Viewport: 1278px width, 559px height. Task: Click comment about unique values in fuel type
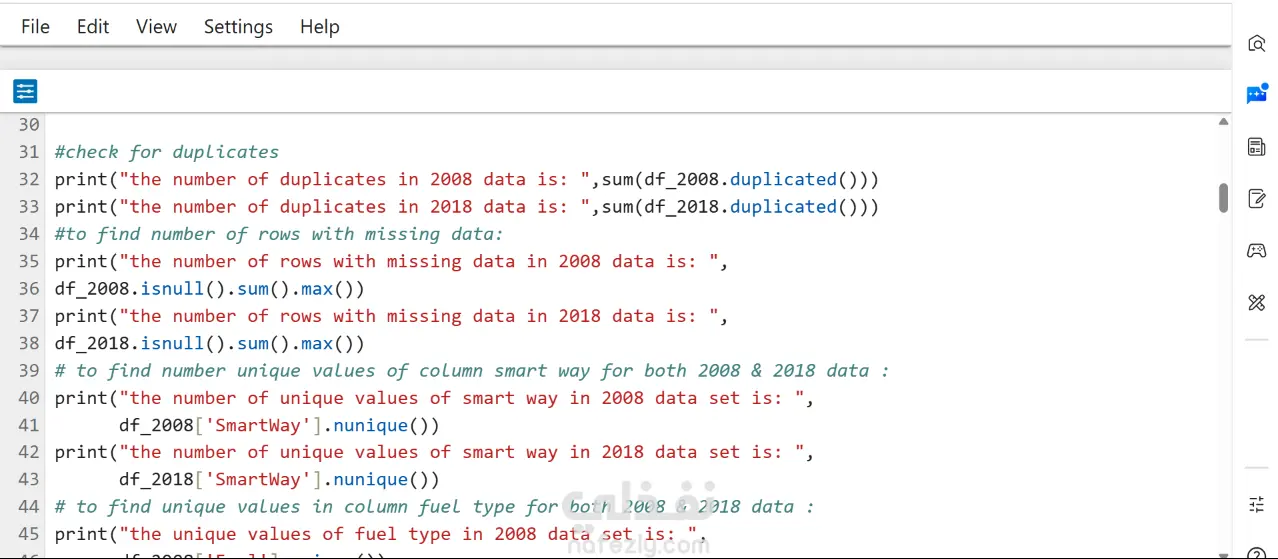point(435,506)
